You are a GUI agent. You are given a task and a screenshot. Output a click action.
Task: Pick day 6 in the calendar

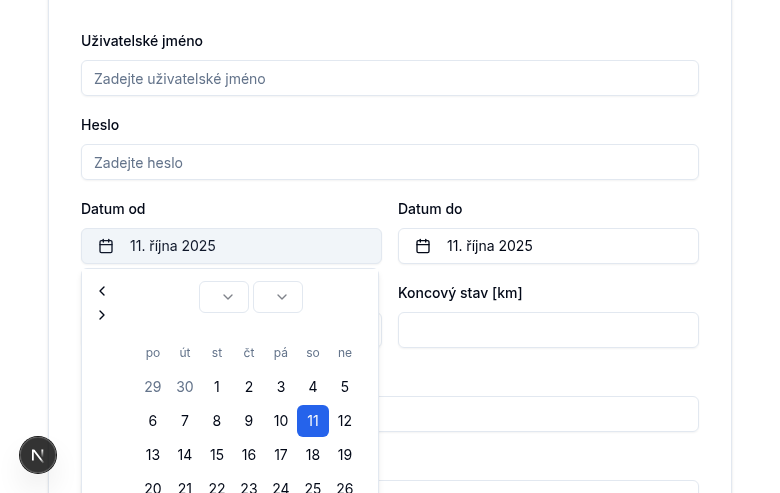(x=153, y=421)
